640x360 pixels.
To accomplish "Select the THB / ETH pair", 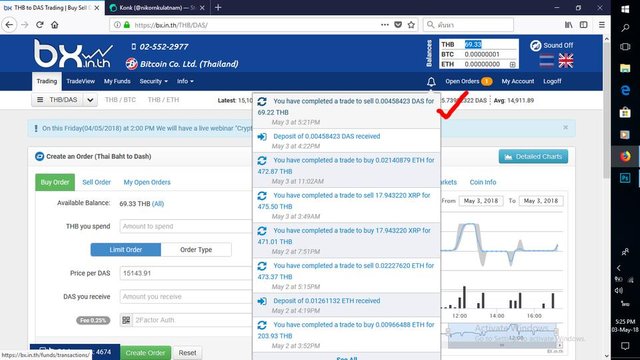I will (163, 100).
